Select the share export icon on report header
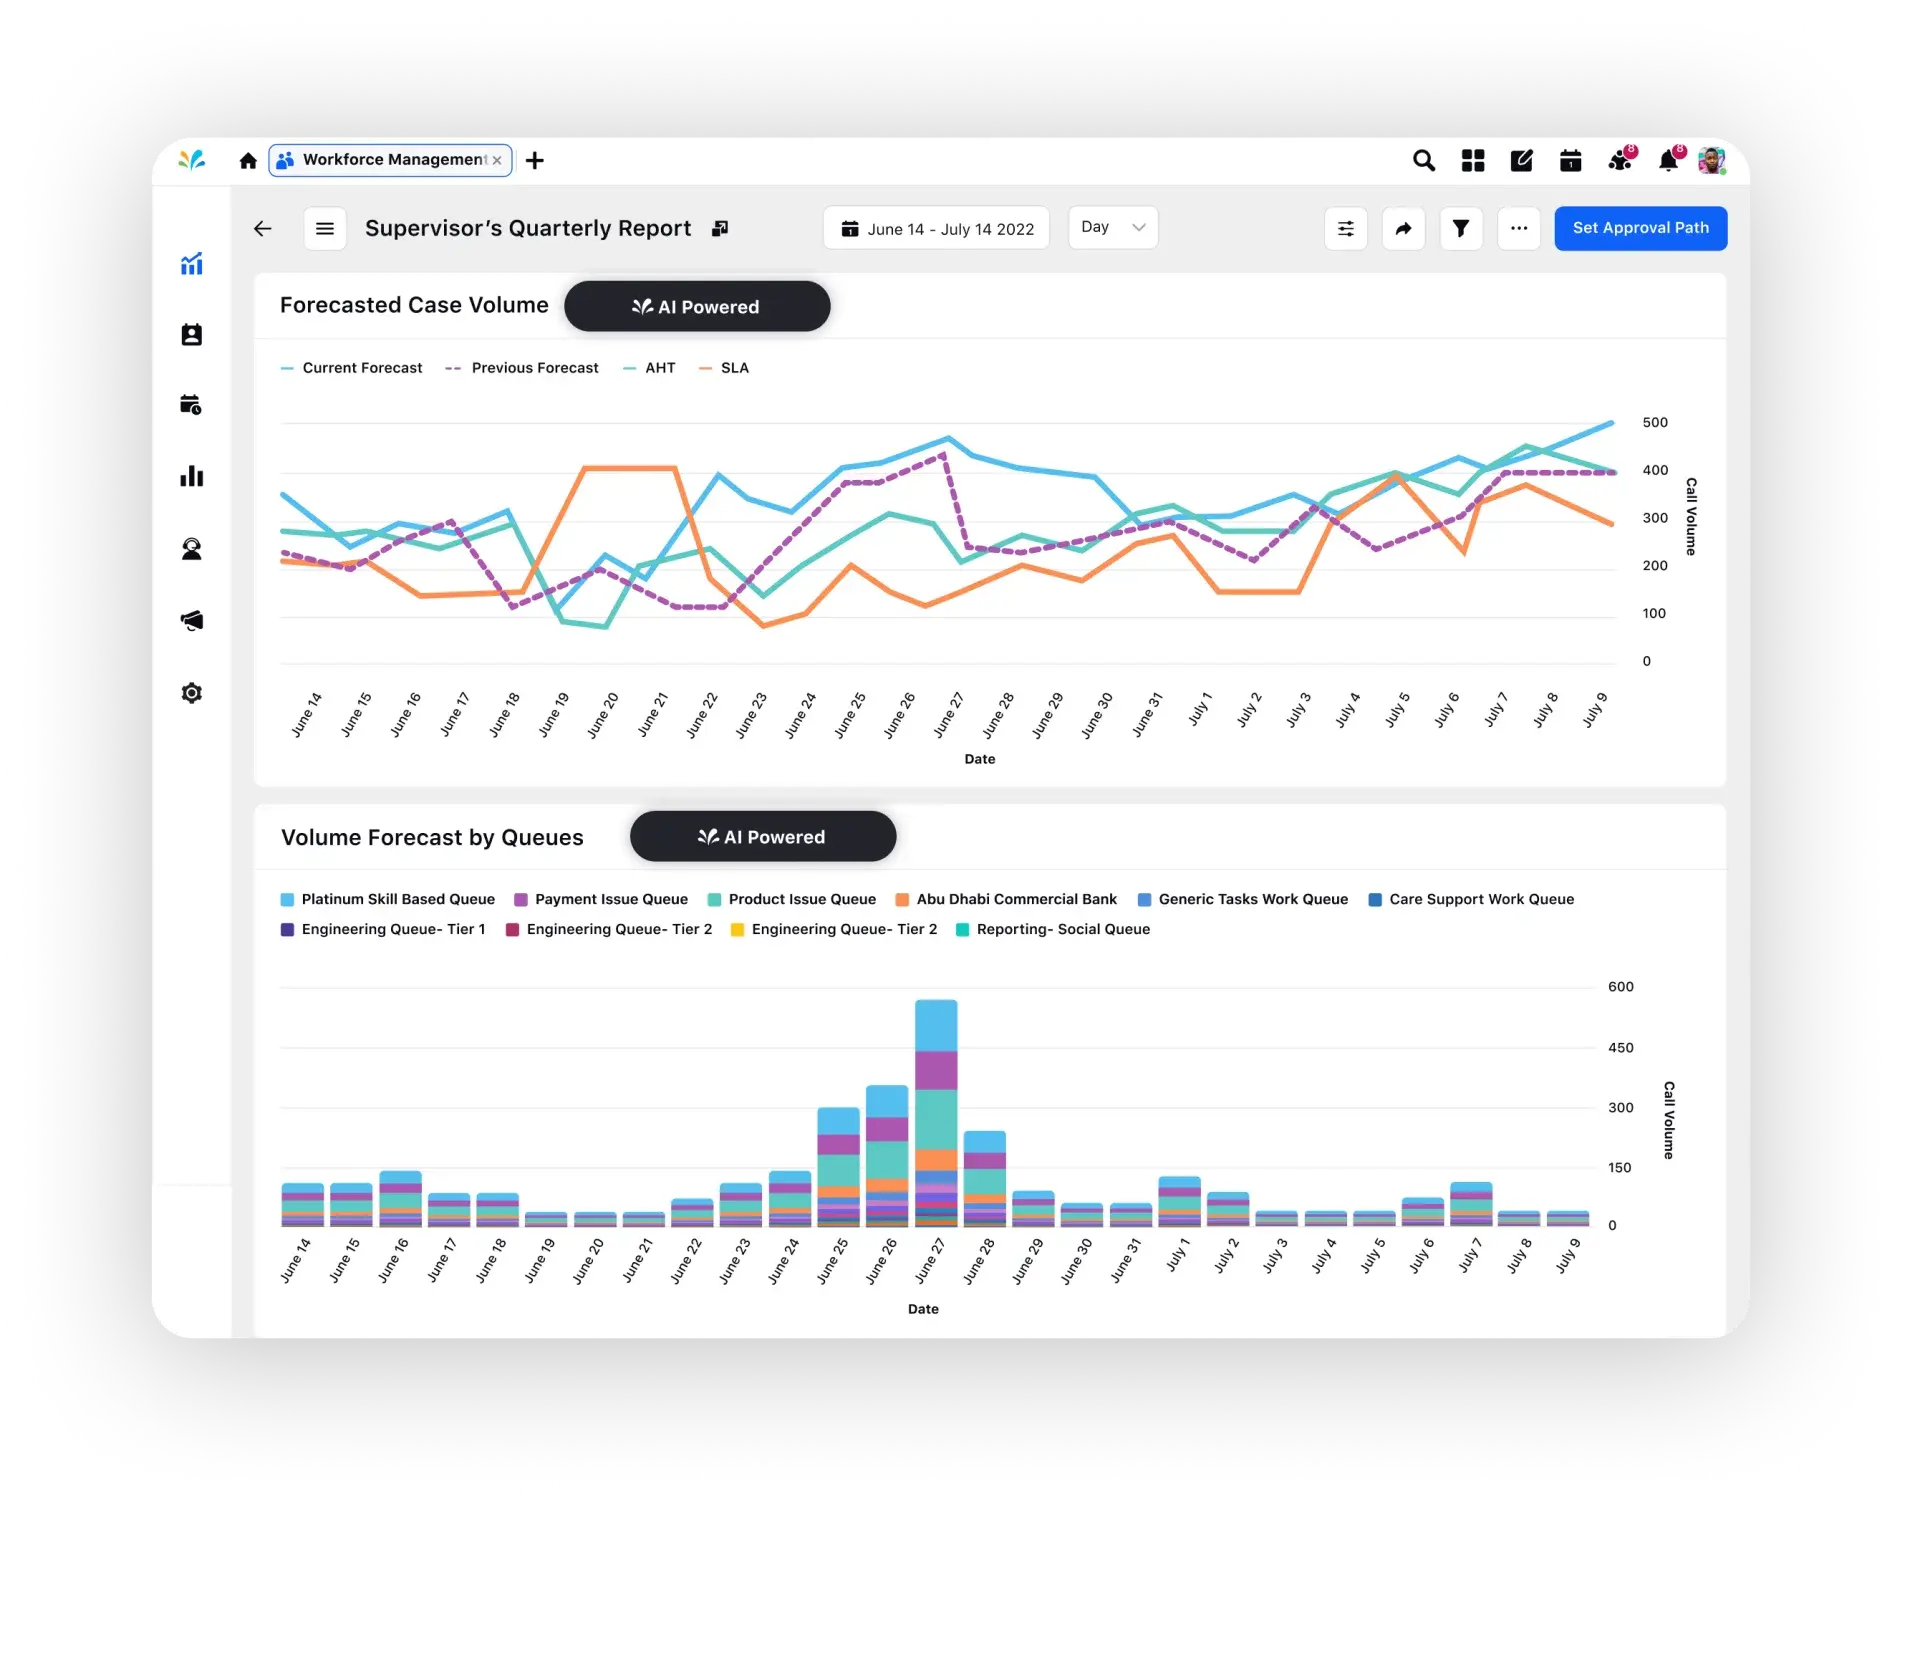 pos(1401,227)
